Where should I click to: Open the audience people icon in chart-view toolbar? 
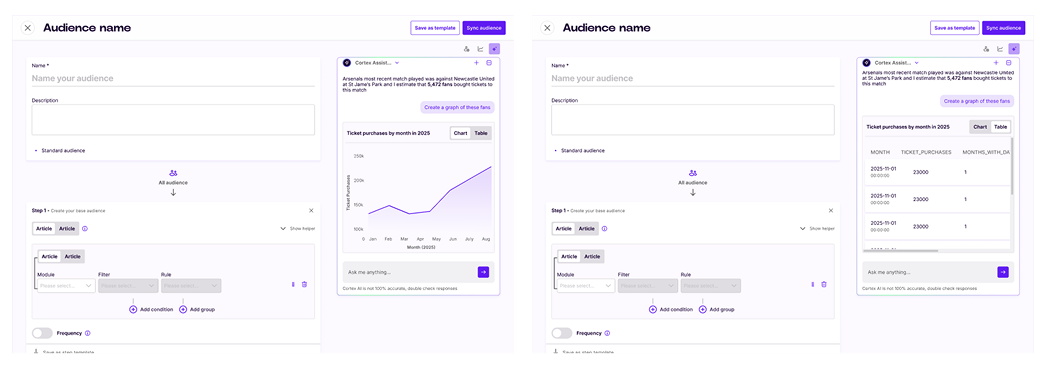tap(466, 49)
